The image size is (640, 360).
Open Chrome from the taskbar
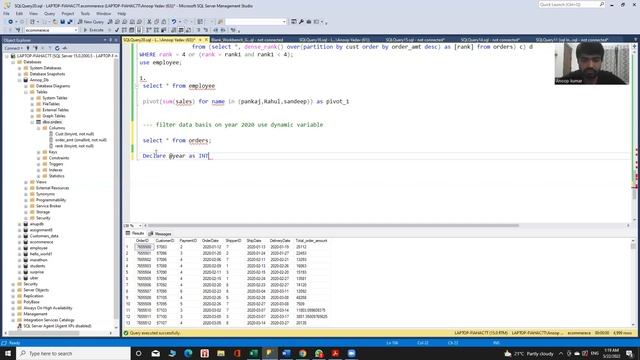pyautogui.click(x=302, y=353)
